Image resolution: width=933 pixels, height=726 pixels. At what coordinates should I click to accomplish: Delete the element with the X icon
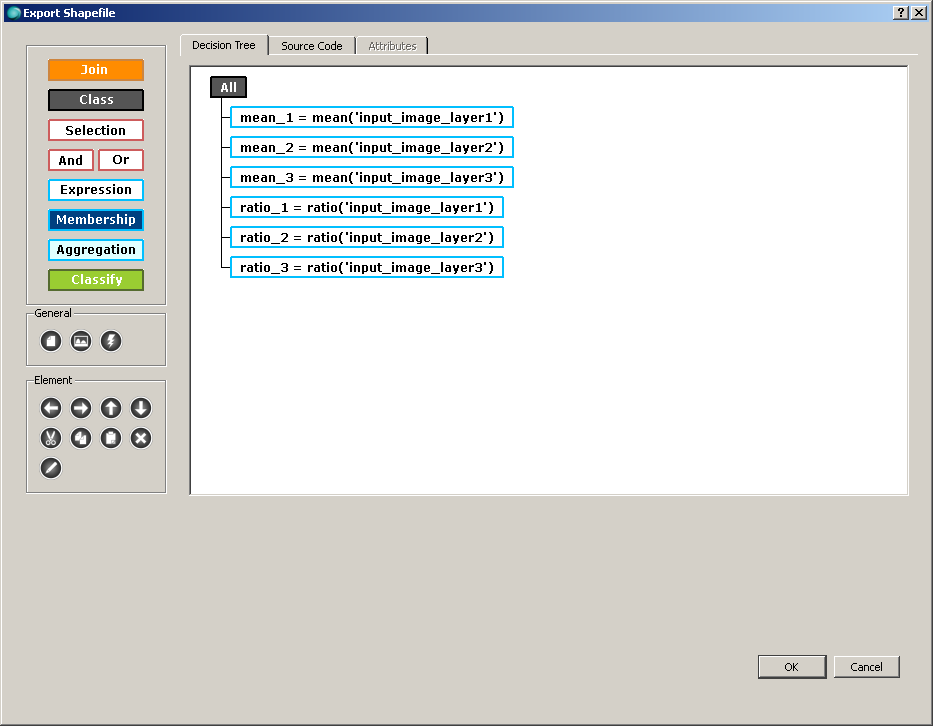click(140, 438)
